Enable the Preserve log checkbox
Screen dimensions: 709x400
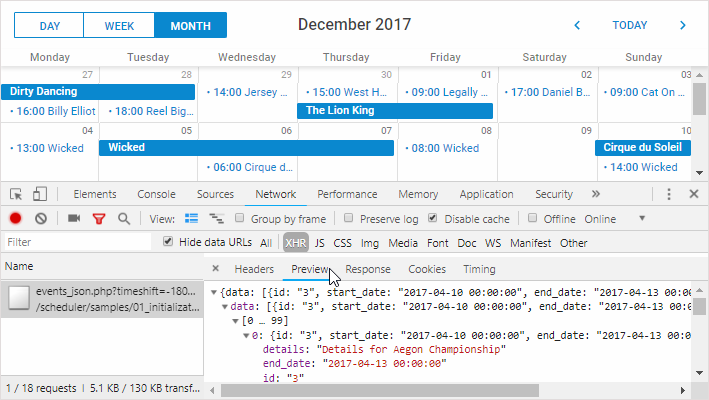pyautogui.click(x=349, y=218)
